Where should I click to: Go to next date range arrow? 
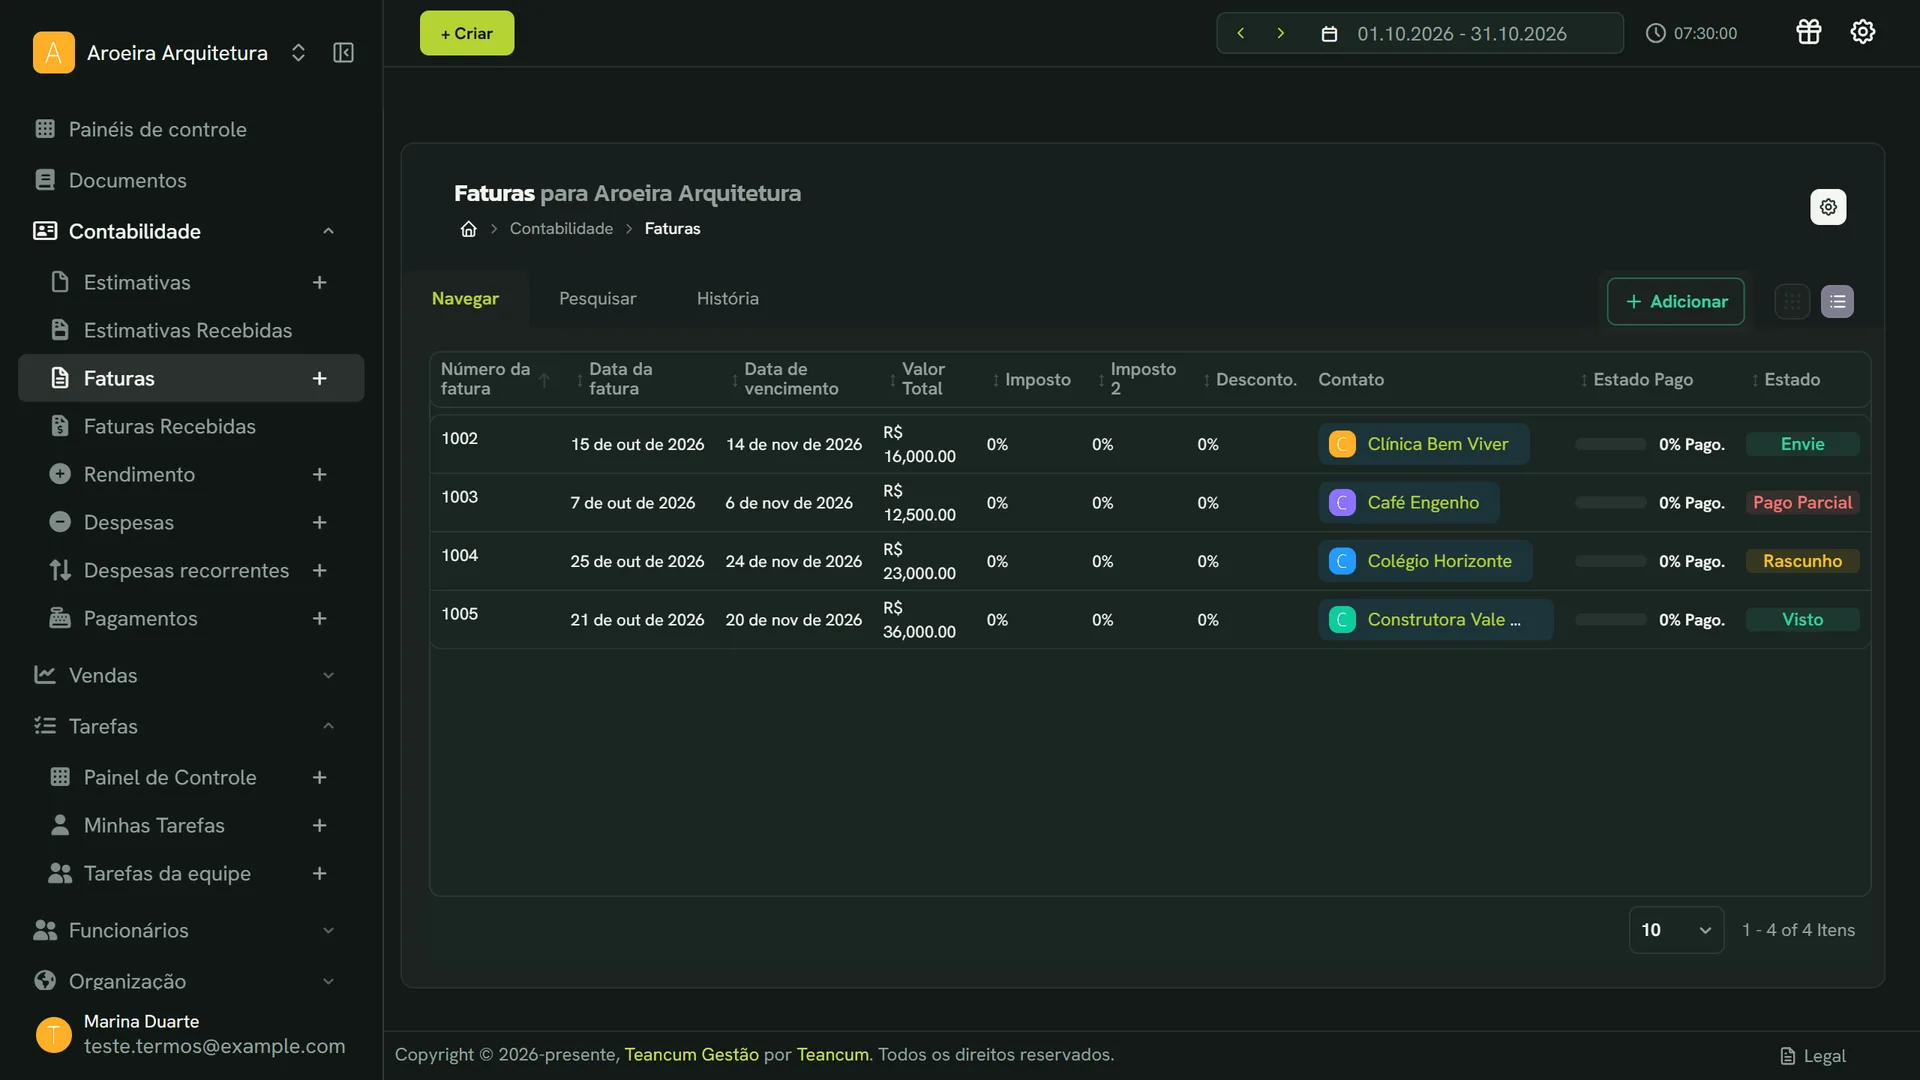[x=1280, y=33]
